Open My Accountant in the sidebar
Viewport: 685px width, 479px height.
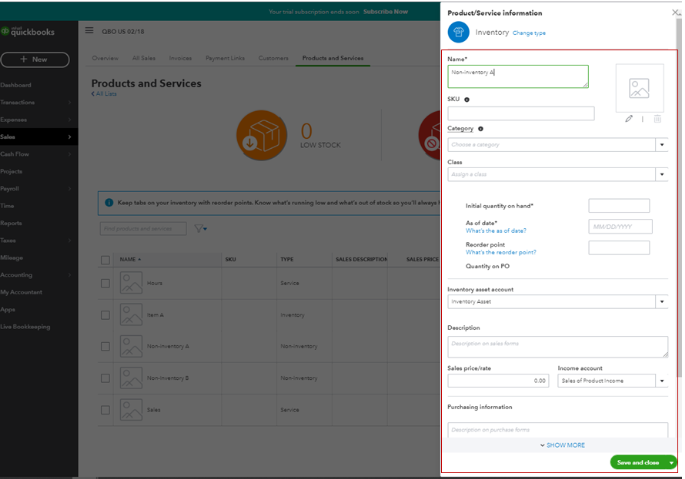(x=21, y=292)
